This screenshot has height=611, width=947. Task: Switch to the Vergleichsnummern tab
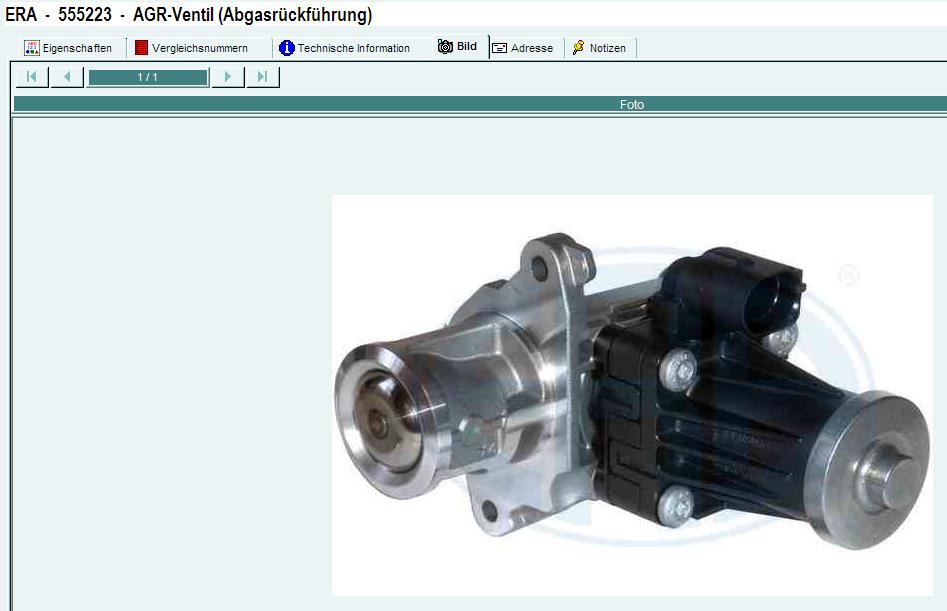click(200, 48)
